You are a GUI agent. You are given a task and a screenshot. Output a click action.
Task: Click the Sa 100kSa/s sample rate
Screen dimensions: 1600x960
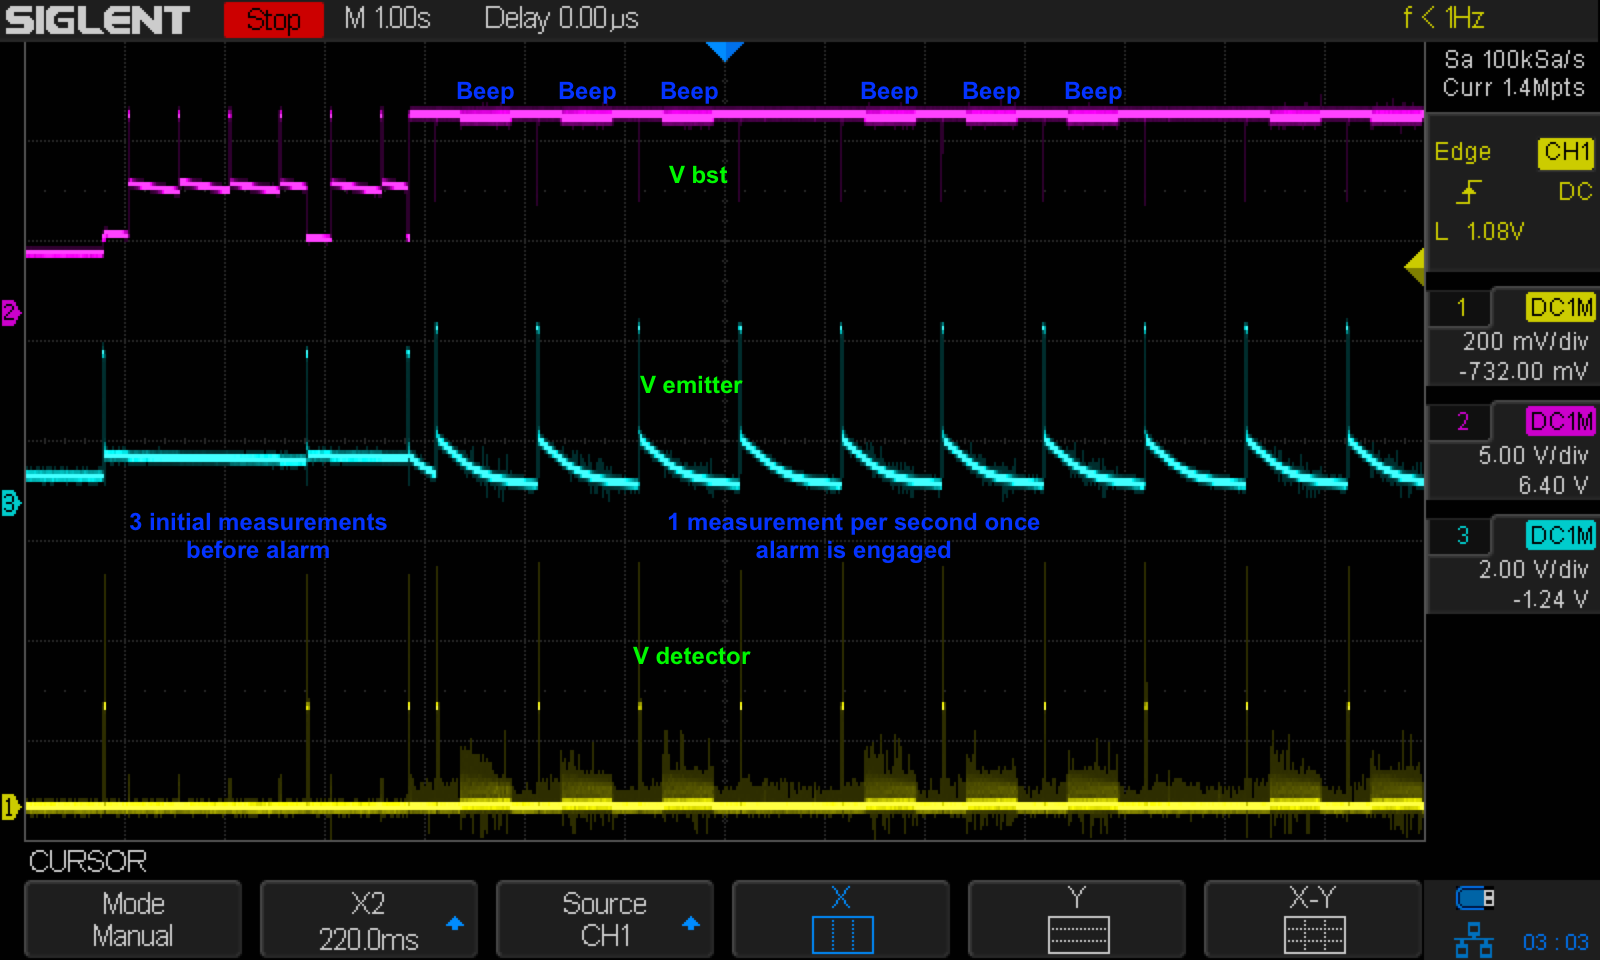(x=1514, y=59)
